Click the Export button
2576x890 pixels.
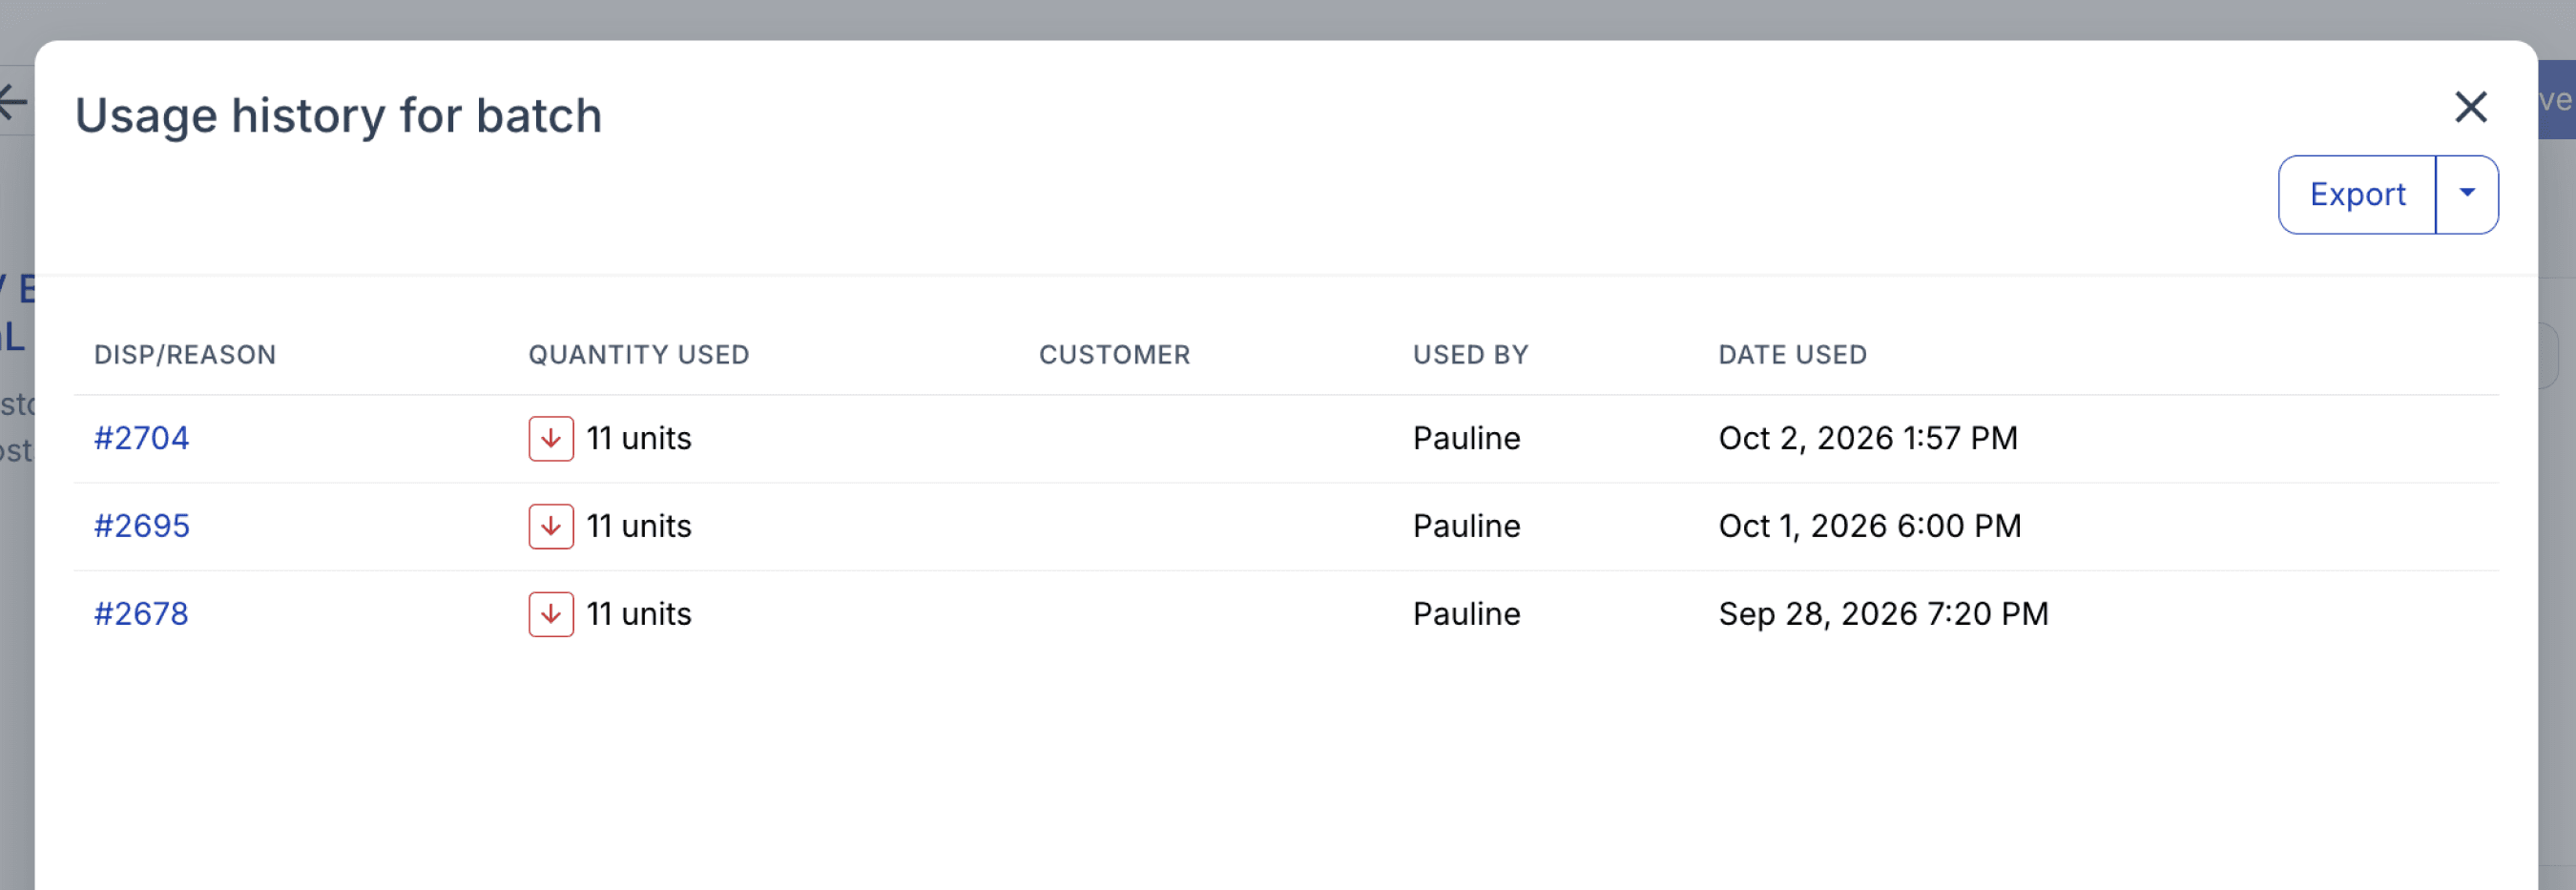click(2357, 194)
